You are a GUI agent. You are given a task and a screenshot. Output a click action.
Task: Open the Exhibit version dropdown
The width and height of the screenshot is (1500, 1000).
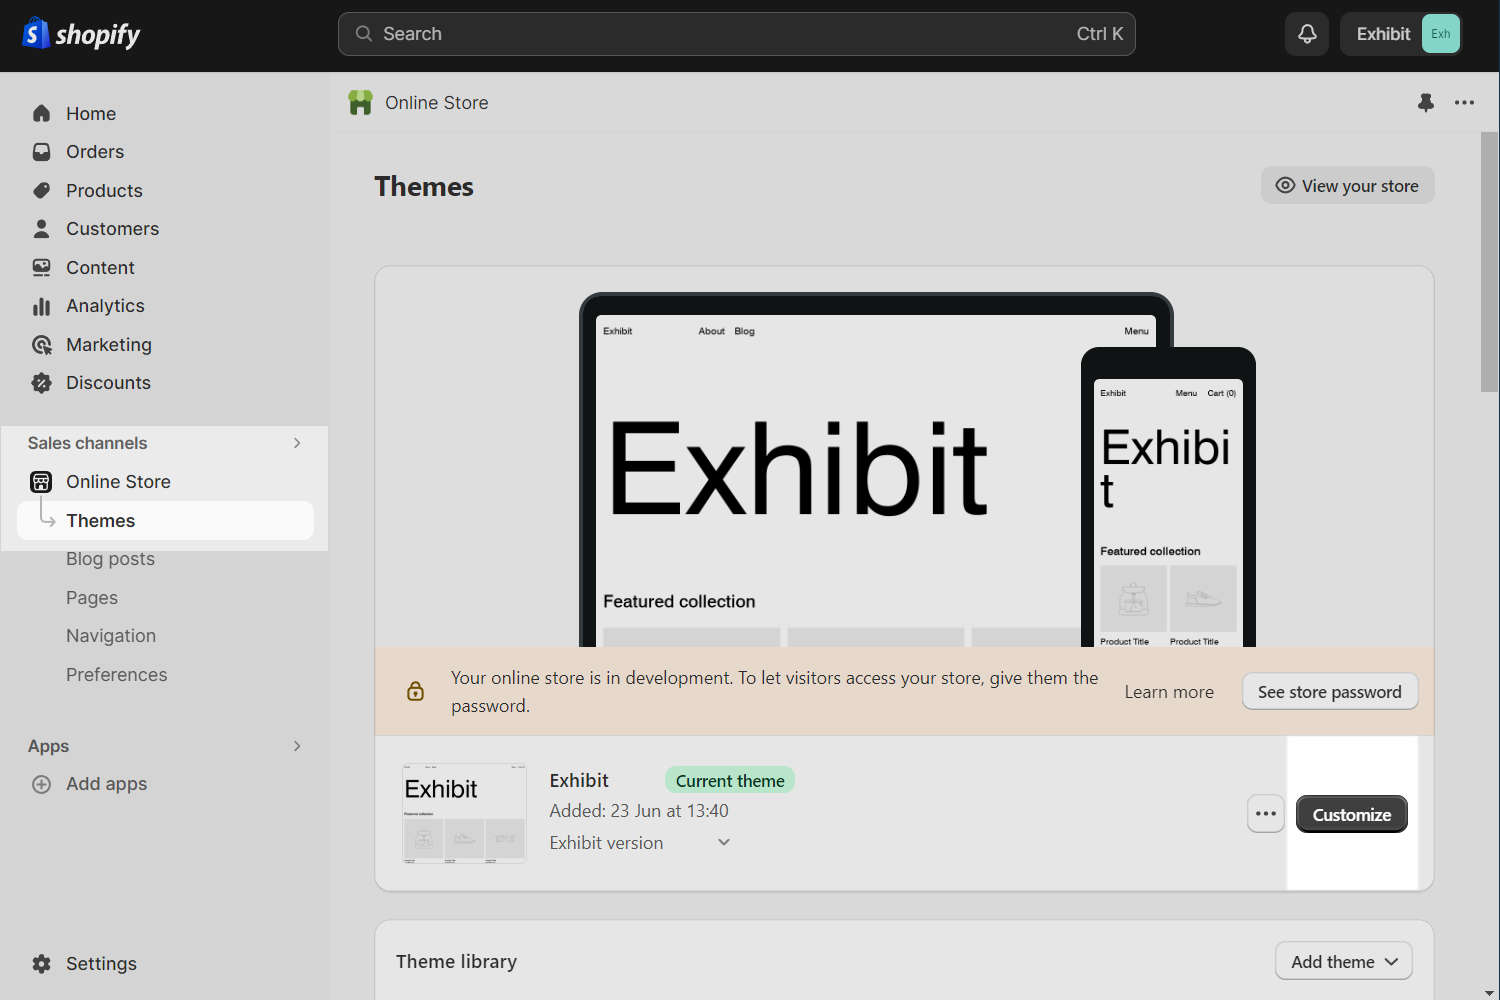click(x=640, y=843)
